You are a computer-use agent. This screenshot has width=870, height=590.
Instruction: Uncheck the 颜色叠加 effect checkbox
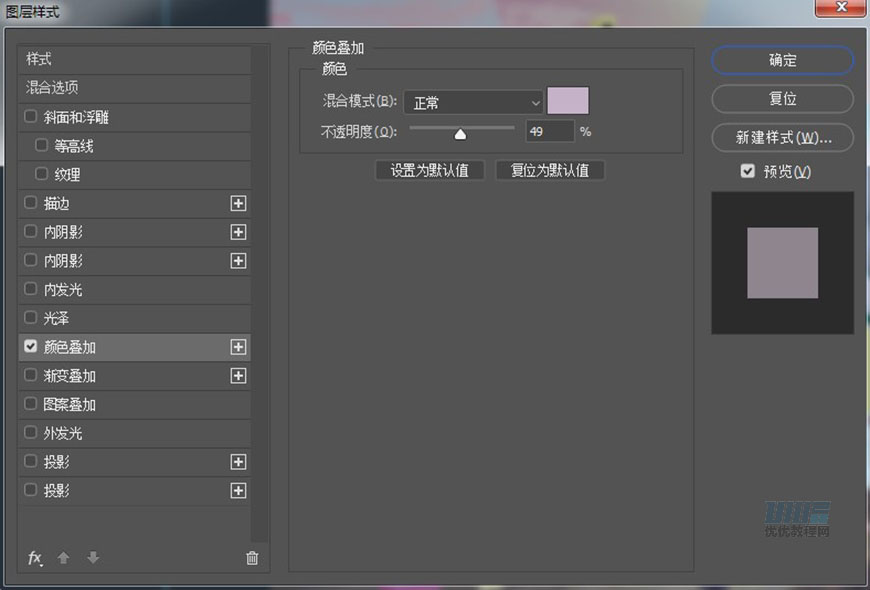tap(31, 347)
